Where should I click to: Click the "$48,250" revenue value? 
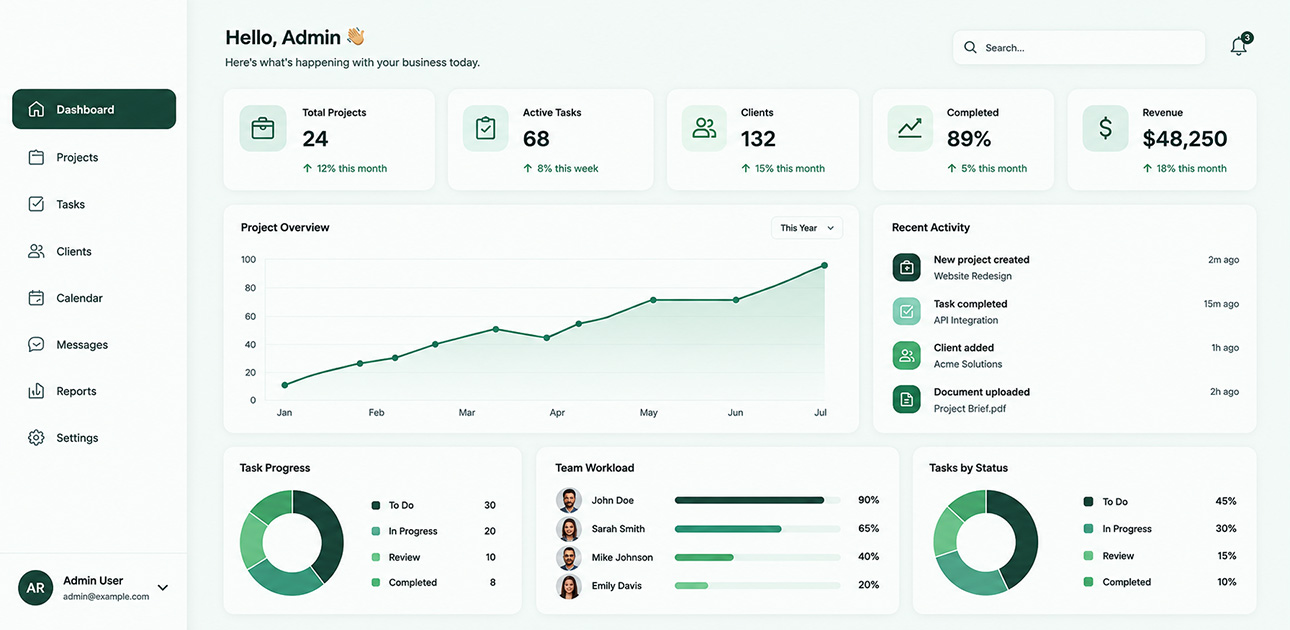(1185, 139)
